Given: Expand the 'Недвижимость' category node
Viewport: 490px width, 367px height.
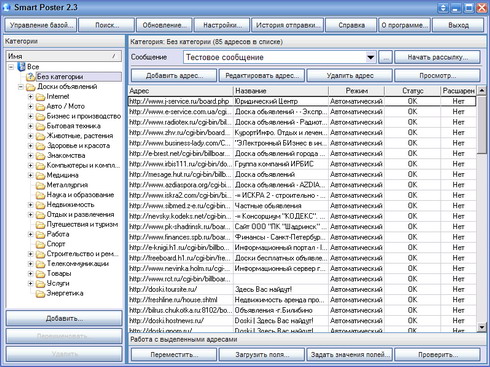Looking at the screenshot, I should (30, 205).
